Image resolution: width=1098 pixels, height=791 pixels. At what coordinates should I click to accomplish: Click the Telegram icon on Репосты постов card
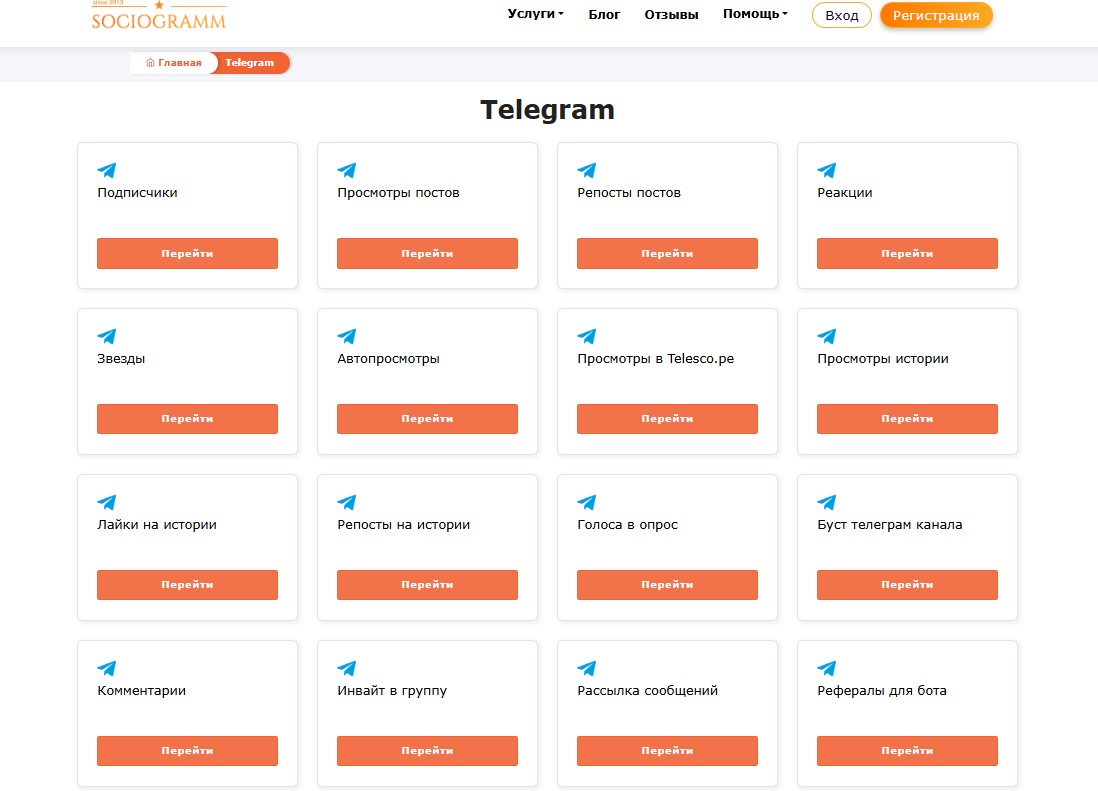pos(587,170)
